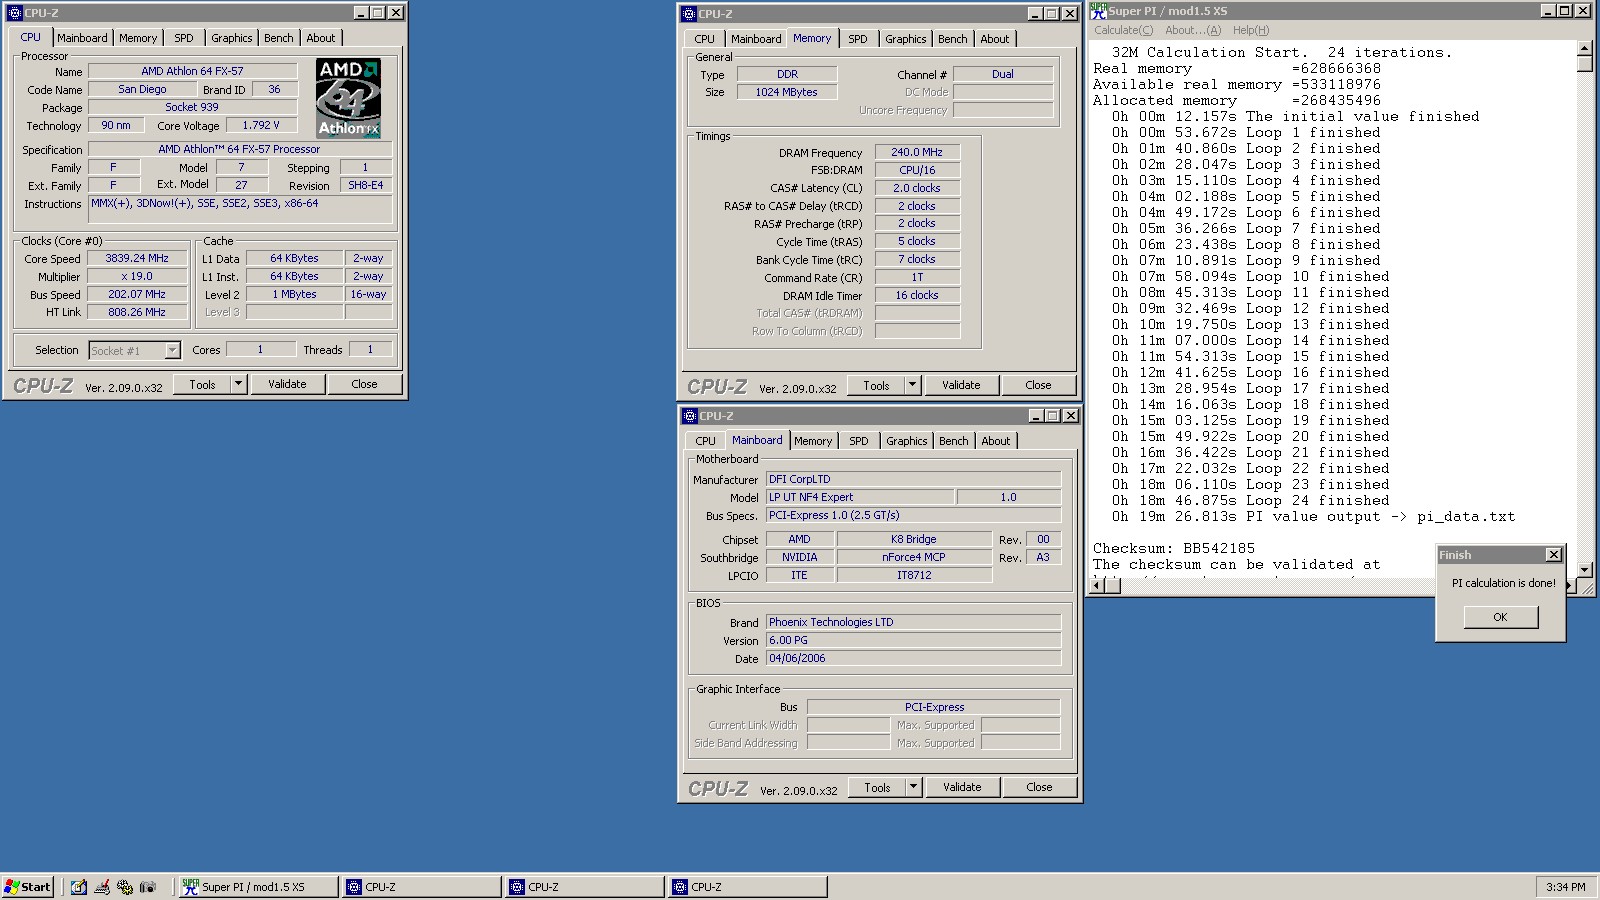Open the first quick launch notepad icon
Image resolution: width=1600 pixels, height=900 pixels.
pyautogui.click(x=78, y=887)
